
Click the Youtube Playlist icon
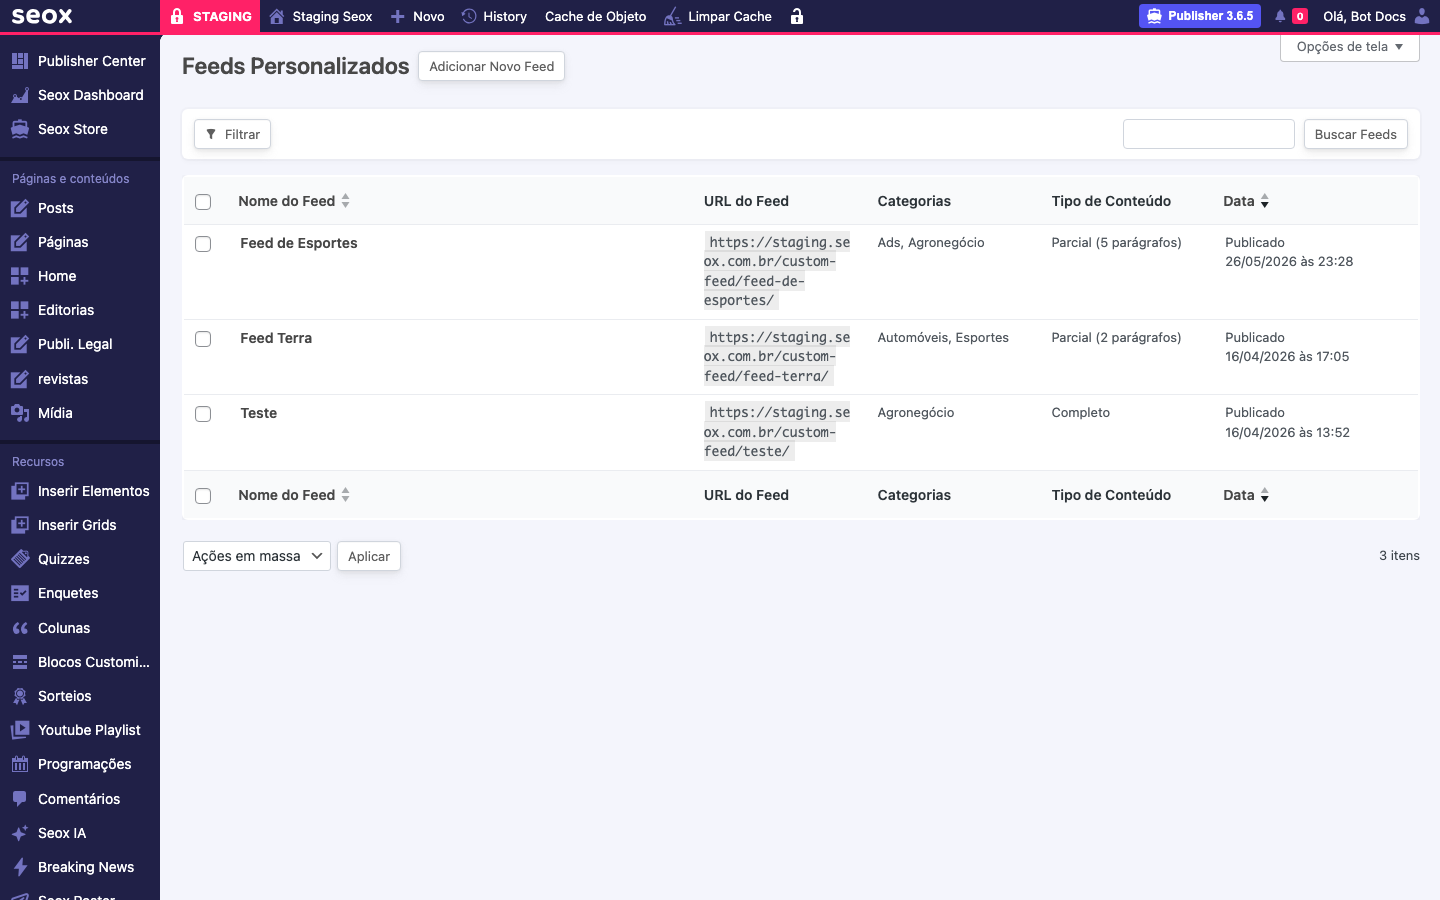tap(20, 730)
